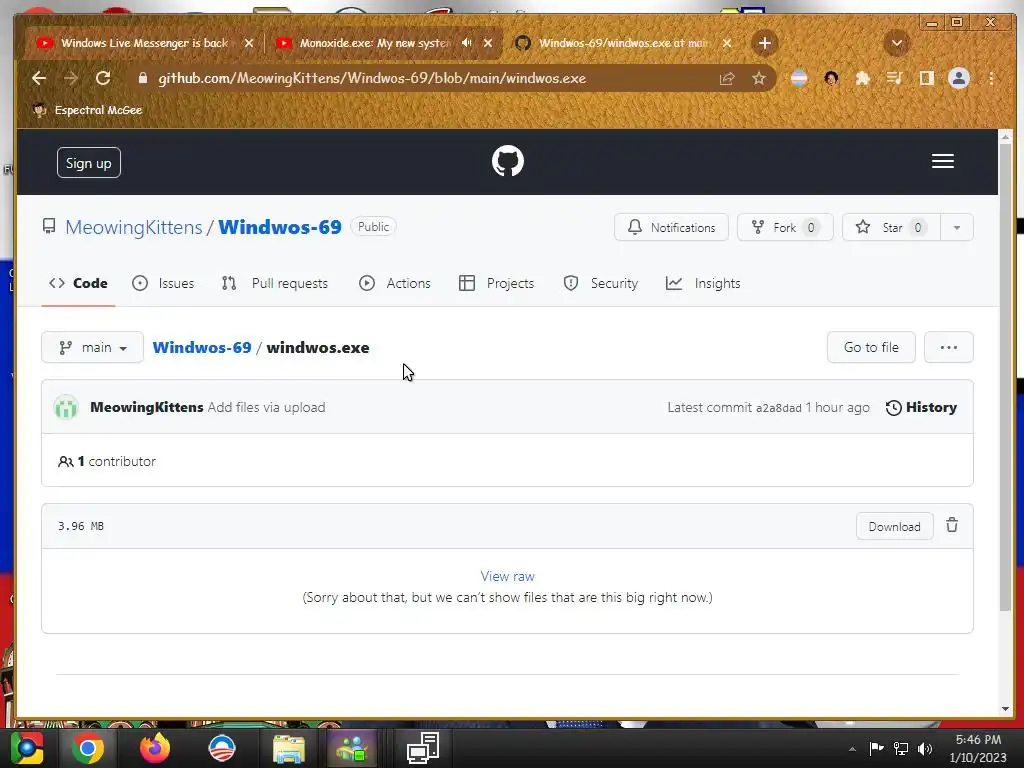This screenshot has height=768, width=1024.
Task: Switch to Pull requests tab
Action: [x=275, y=283]
